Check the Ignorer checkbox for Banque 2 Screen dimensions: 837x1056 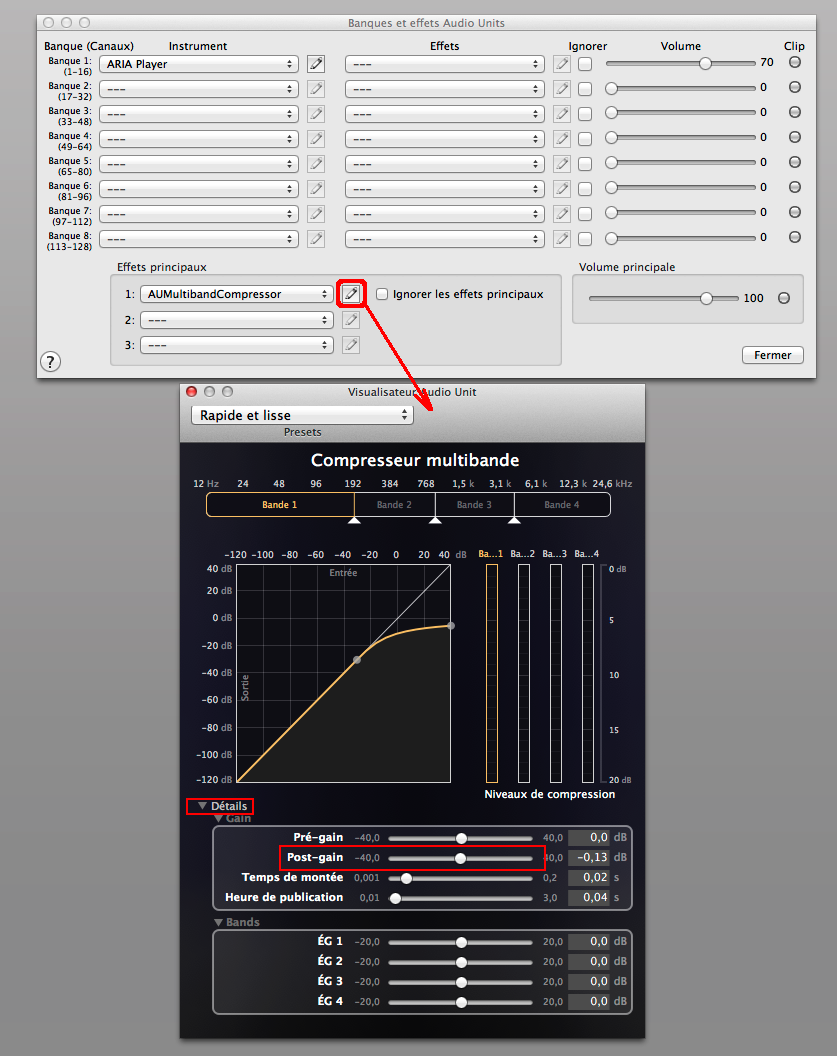coord(585,88)
